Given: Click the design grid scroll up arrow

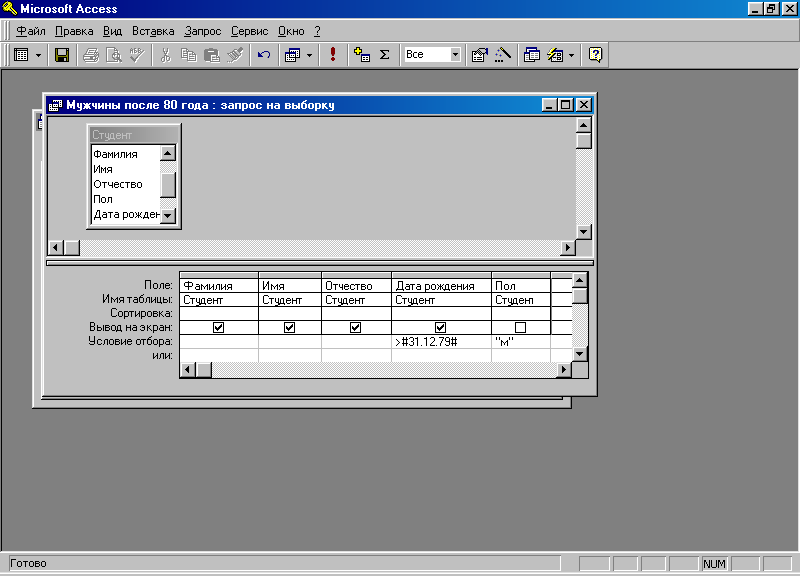Looking at the screenshot, I should pyautogui.click(x=580, y=280).
